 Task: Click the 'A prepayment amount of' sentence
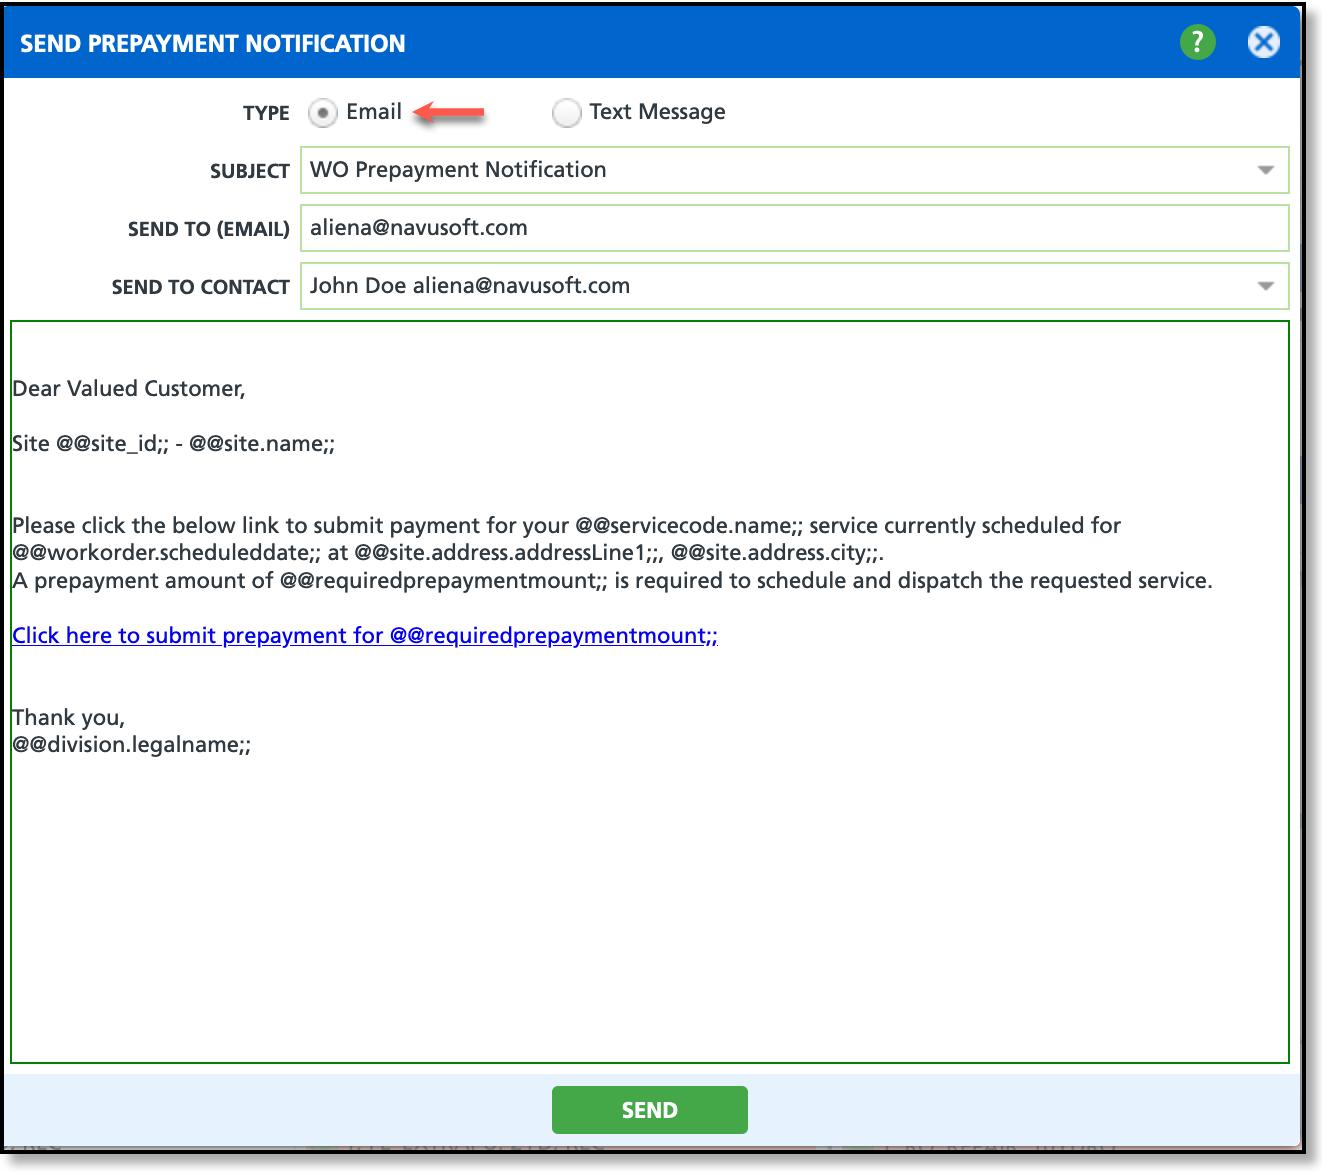pyautogui.click(x=612, y=581)
